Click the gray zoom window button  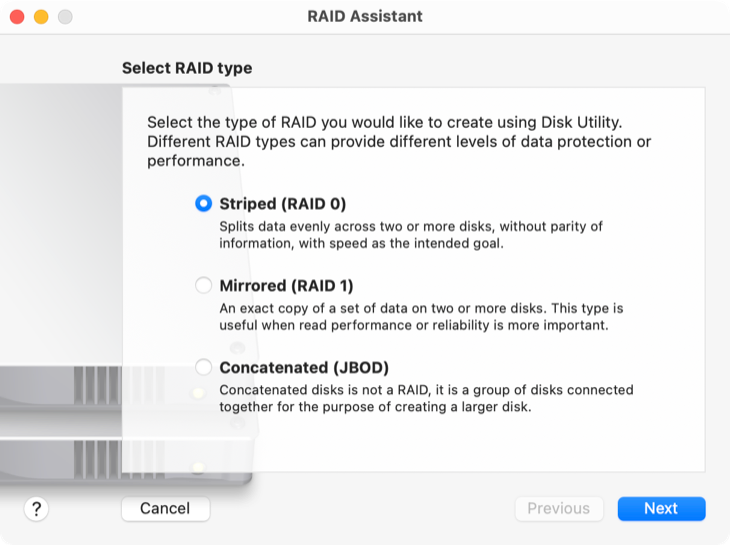[x=65, y=17]
